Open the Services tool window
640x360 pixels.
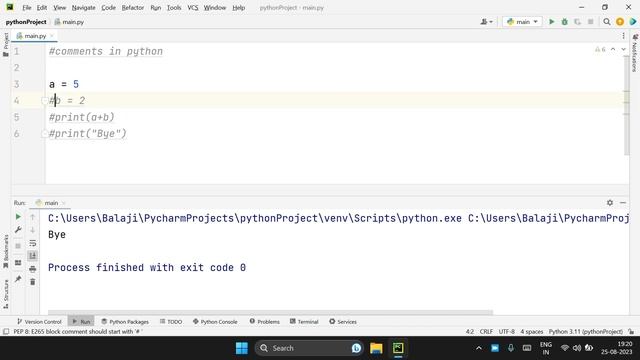point(343,322)
